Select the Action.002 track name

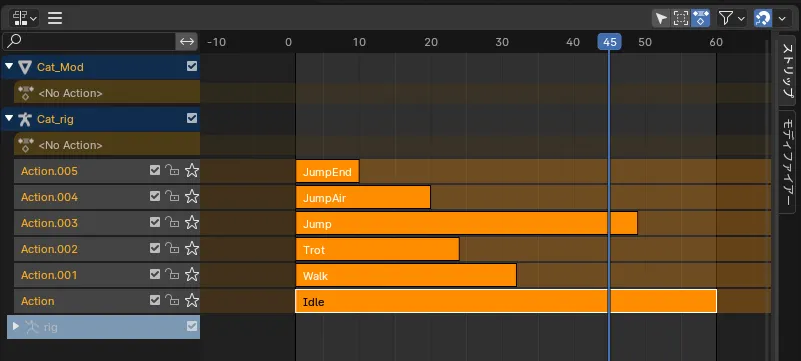(49, 249)
